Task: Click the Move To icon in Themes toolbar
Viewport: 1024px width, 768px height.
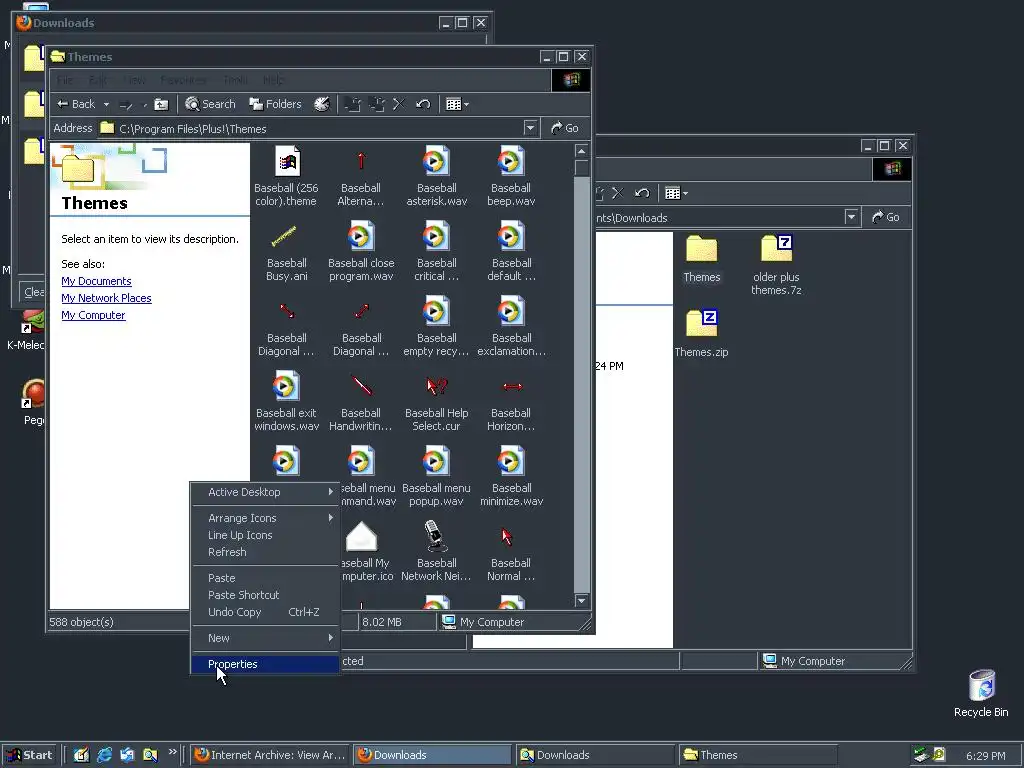Action: point(353,104)
